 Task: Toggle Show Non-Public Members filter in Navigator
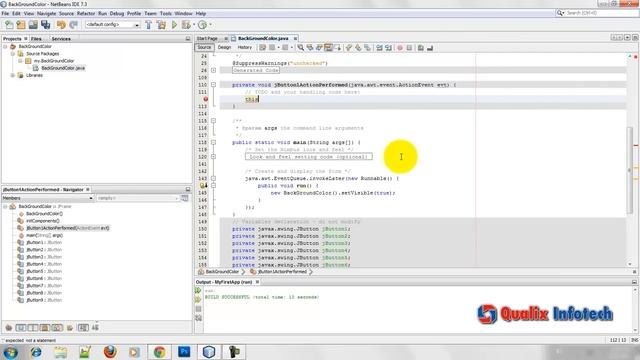(x=45, y=327)
